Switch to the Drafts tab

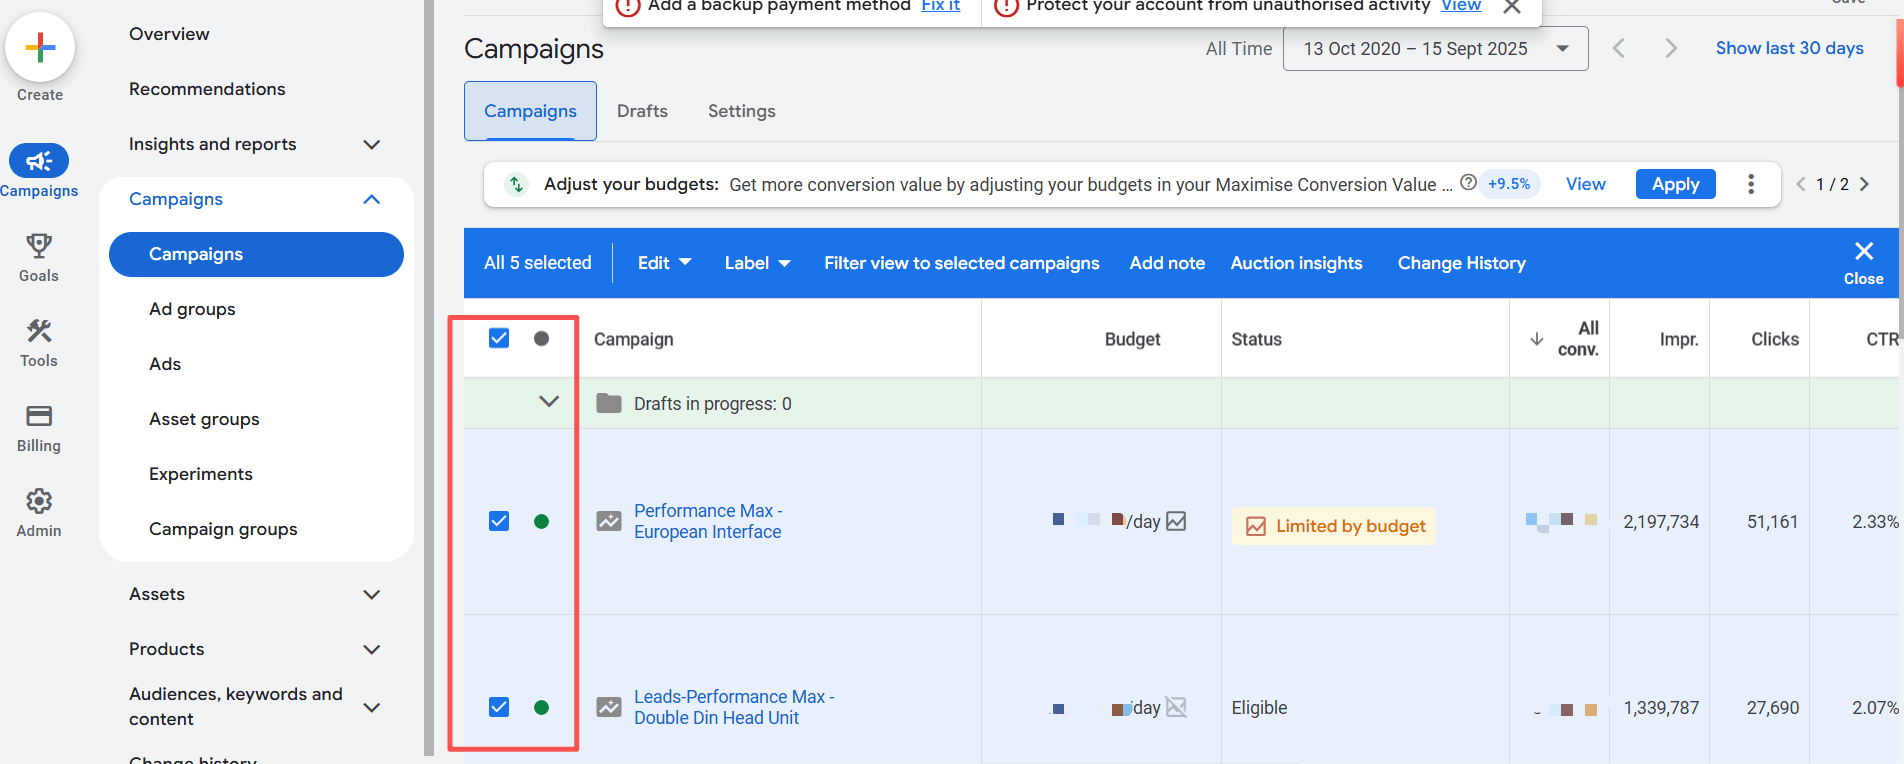click(642, 111)
